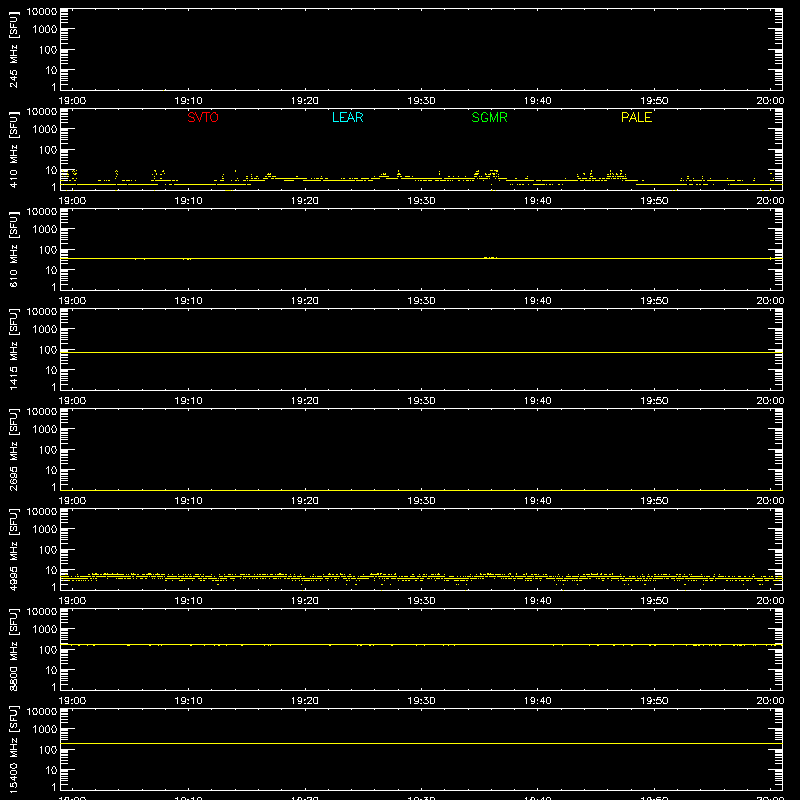The height and width of the screenshot is (800, 800).
Task: Click 19:10 time label under 245 MHz panel
Action: point(188,101)
